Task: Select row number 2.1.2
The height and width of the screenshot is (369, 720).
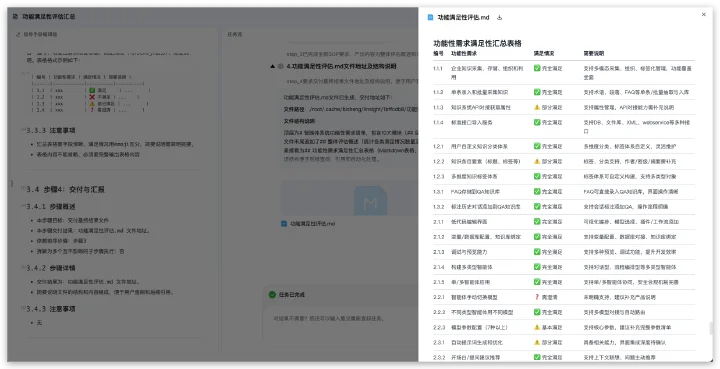Action: coord(439,237)
